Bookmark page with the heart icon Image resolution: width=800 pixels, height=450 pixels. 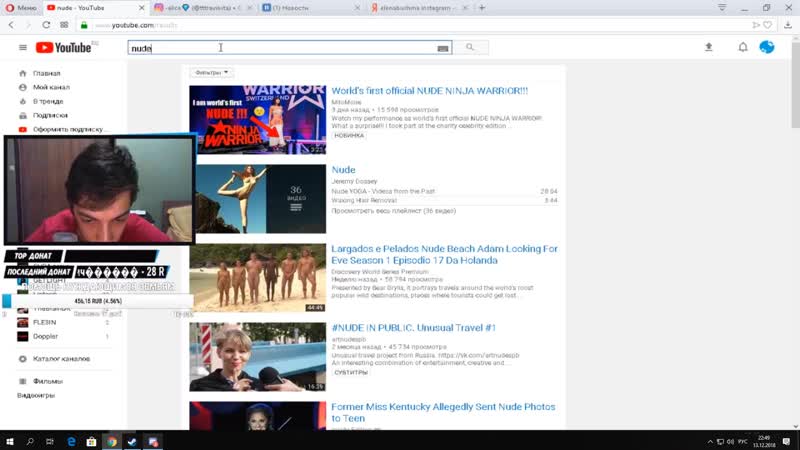click(767, 24)
